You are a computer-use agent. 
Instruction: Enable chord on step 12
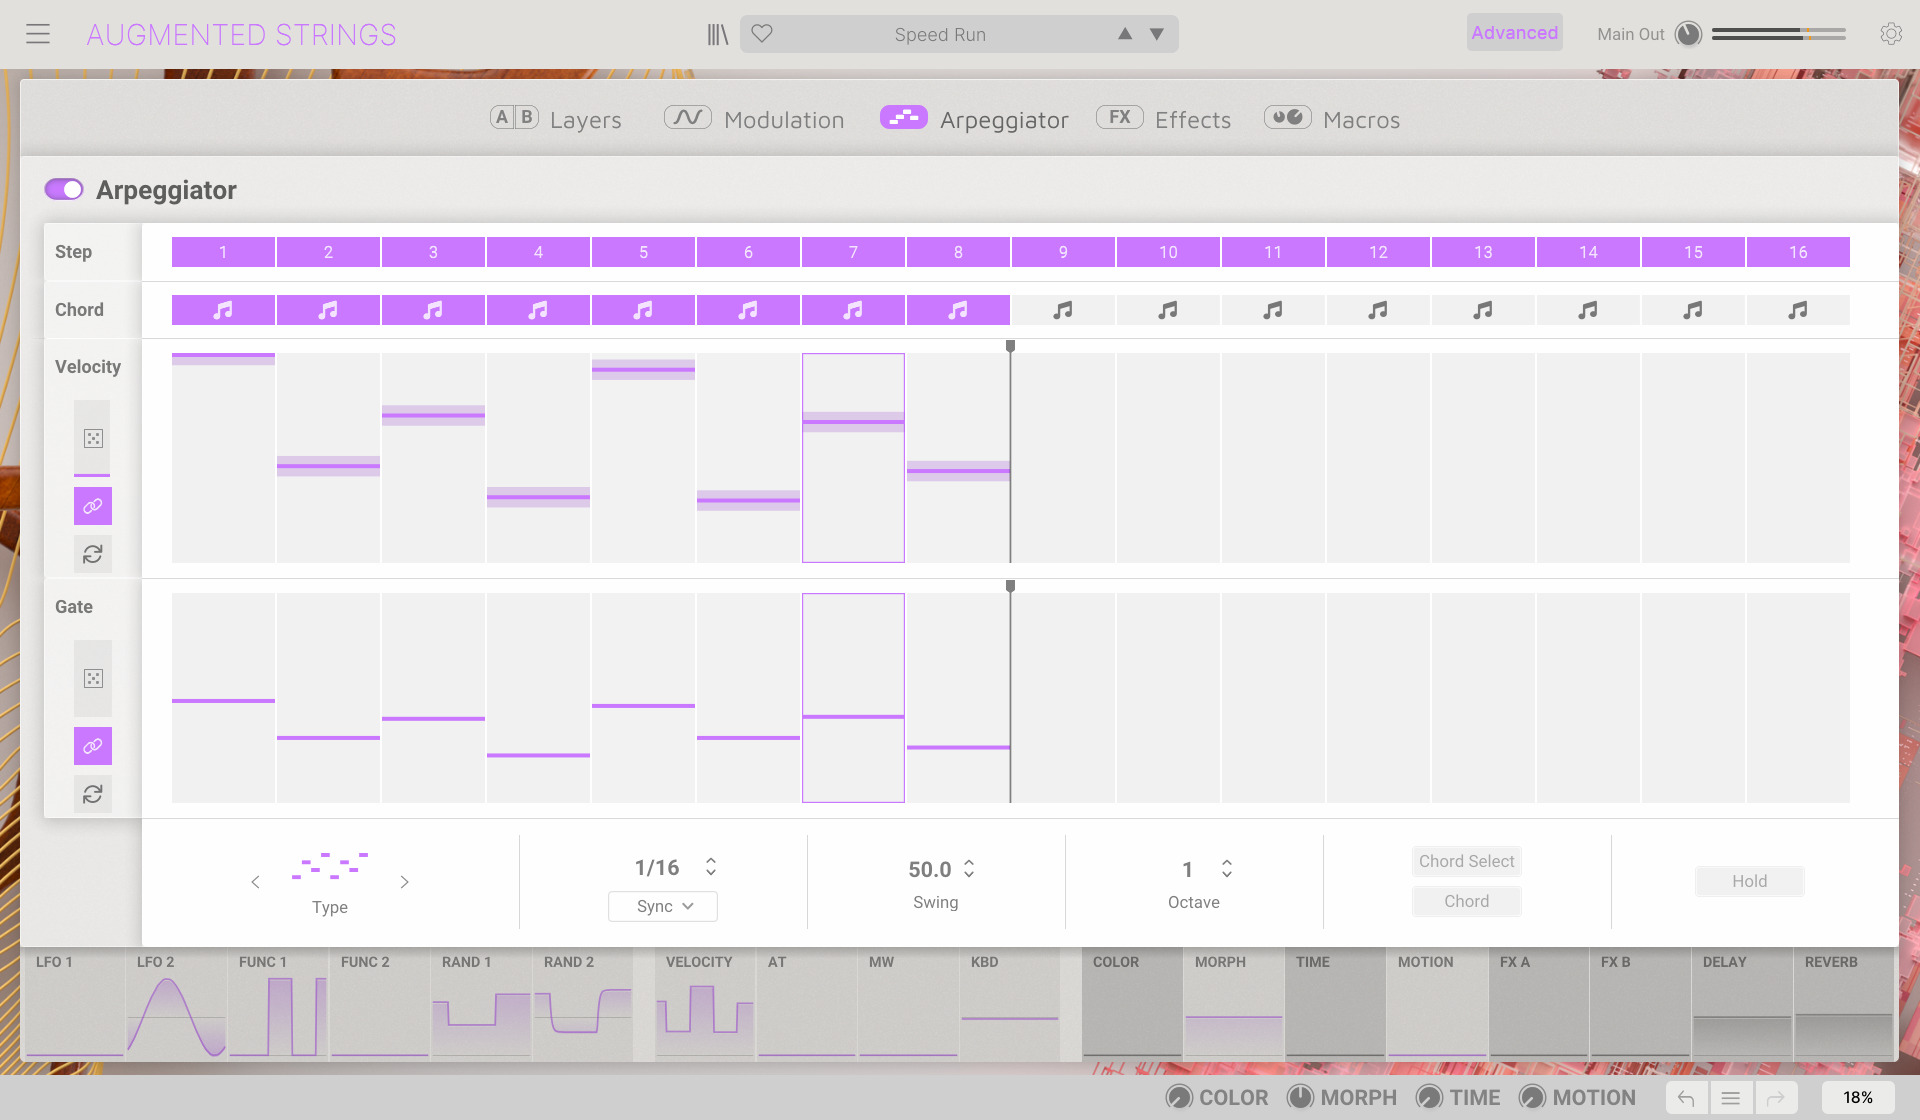click(x=1378, y=310)
